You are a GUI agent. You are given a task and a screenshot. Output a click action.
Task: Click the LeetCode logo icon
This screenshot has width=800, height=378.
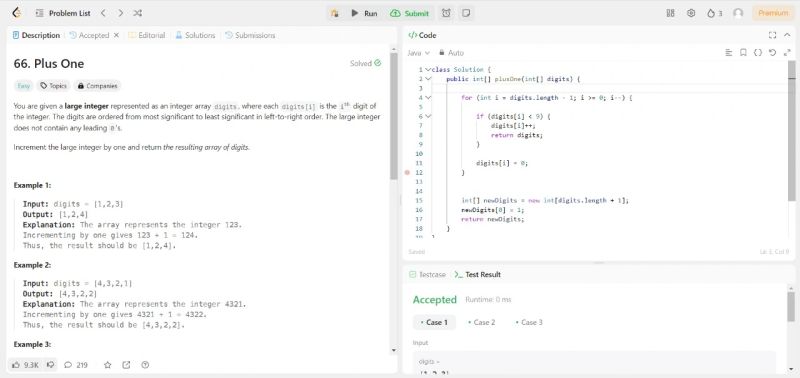(x=16, y=13)
